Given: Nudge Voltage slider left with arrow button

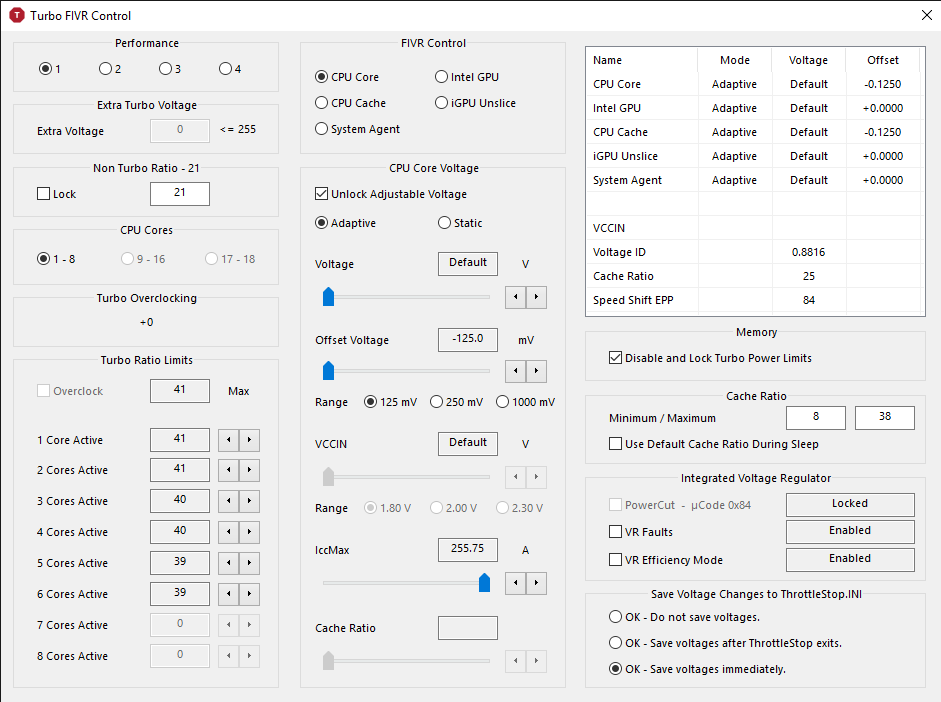Looking at the screenshot, I should (x=516, y=297).
